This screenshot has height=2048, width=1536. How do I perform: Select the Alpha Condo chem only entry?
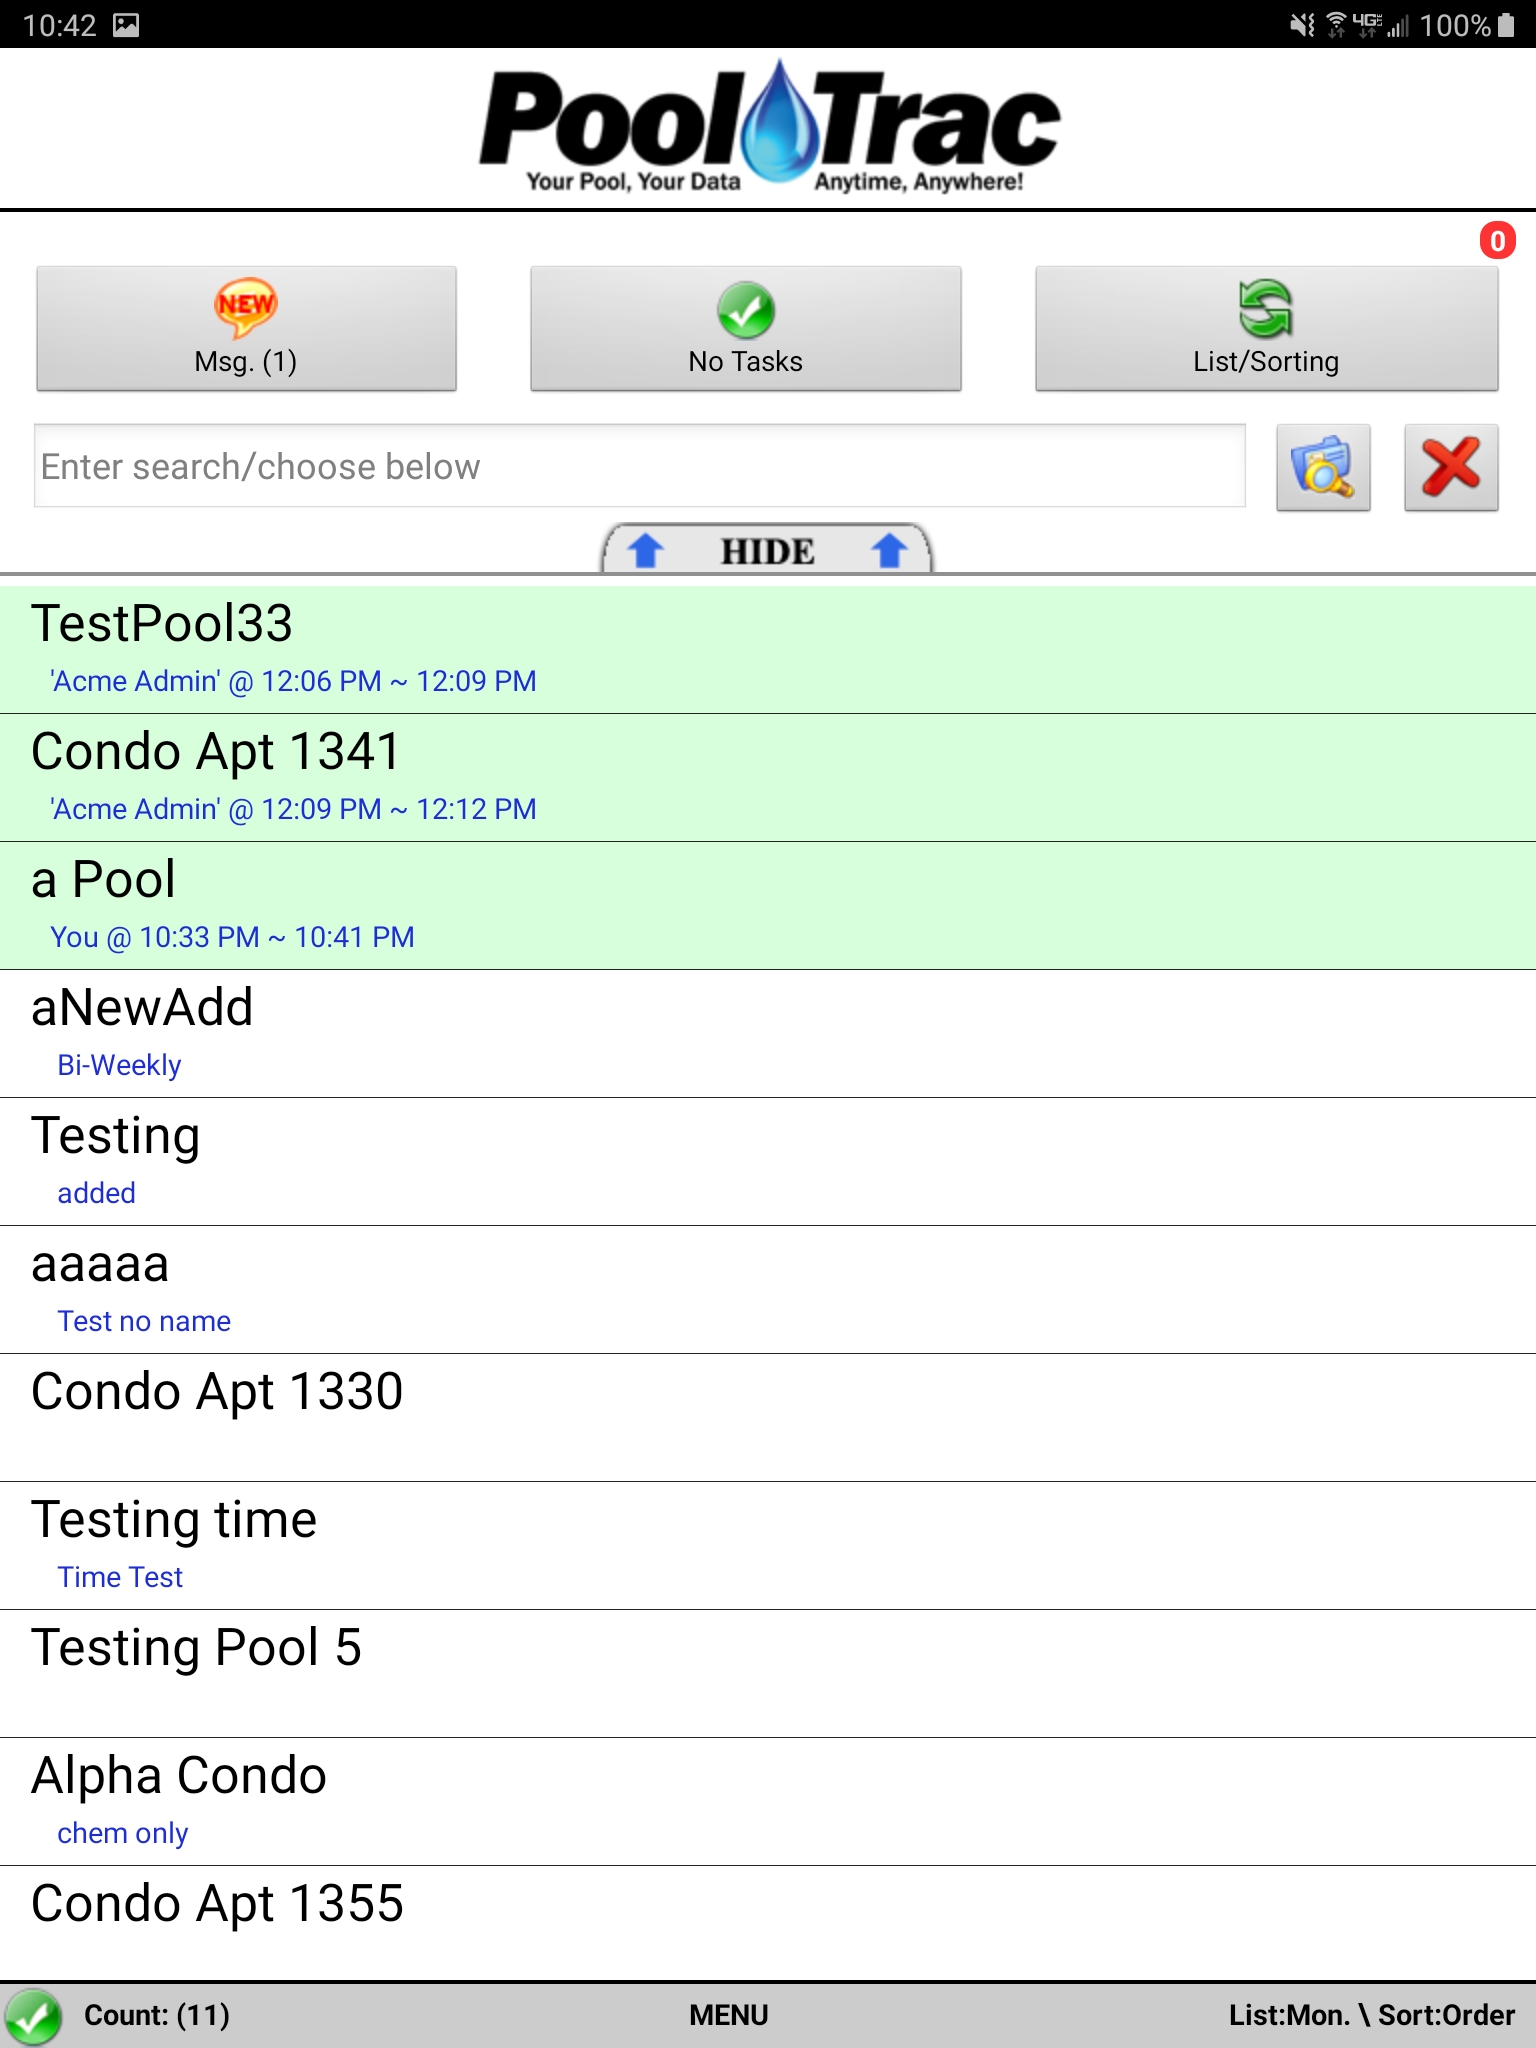pos(768,1802)
